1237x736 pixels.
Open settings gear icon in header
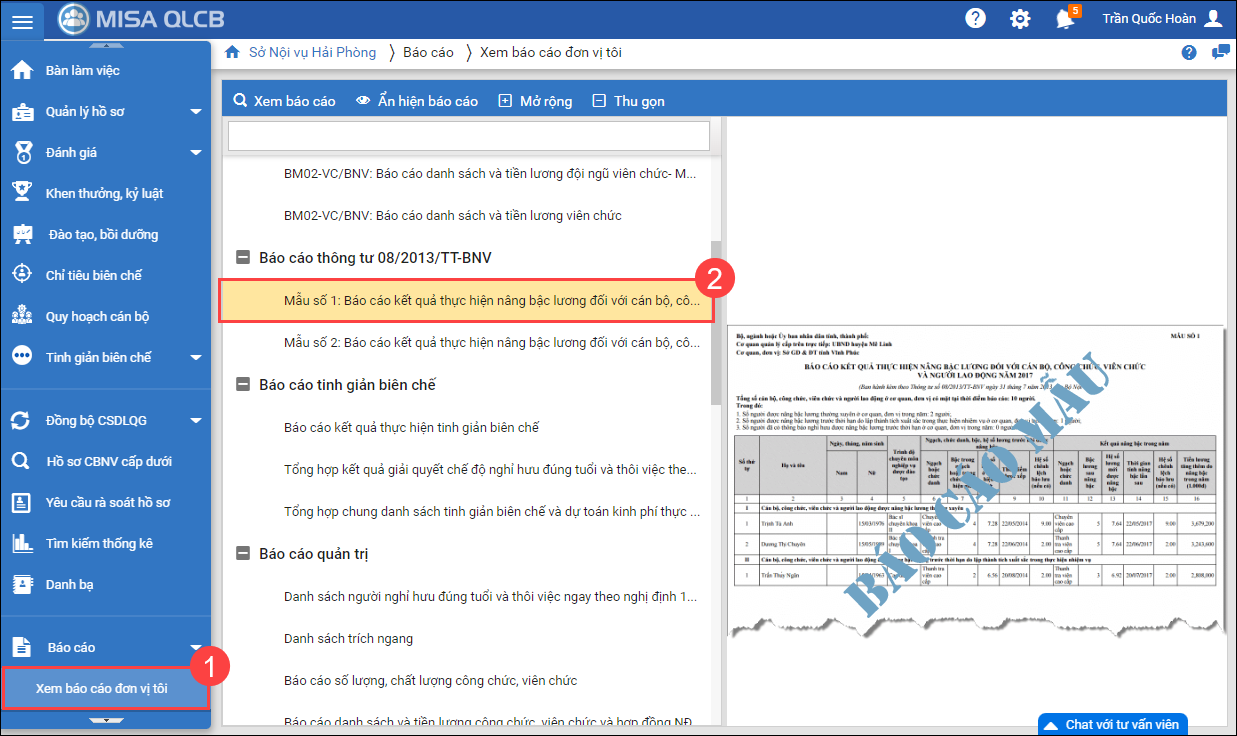[x=1020, y=19]
